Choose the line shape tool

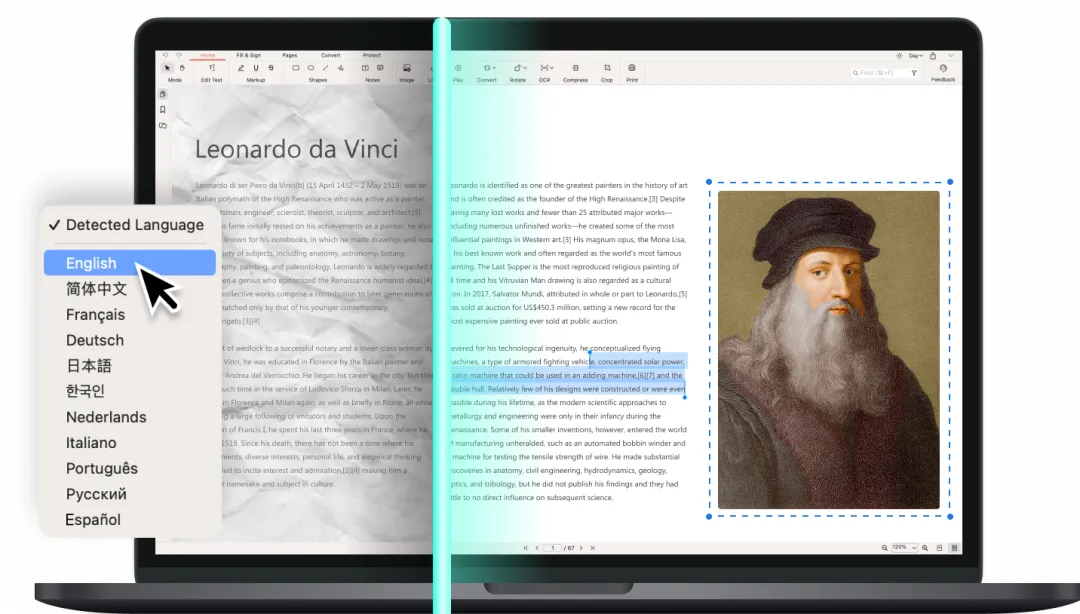pyautogui.click(x=325, y=68)
